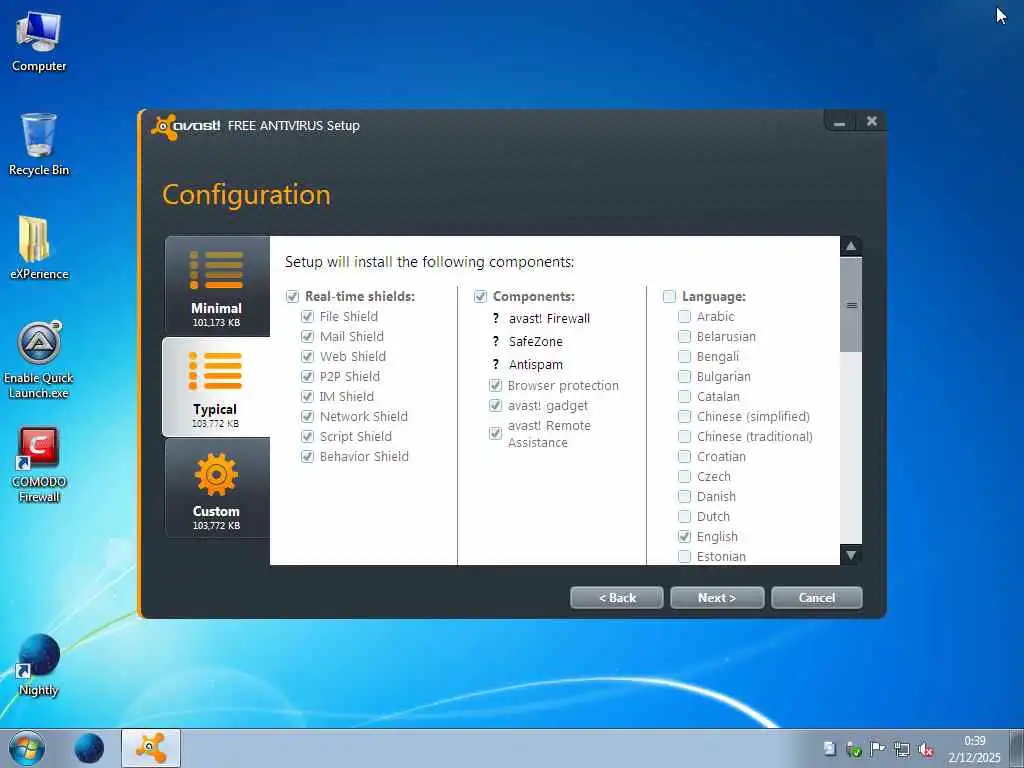This screenshot has height=768, width=1024.
Task: Toggle the Language group checkbox
Action: 669,296
